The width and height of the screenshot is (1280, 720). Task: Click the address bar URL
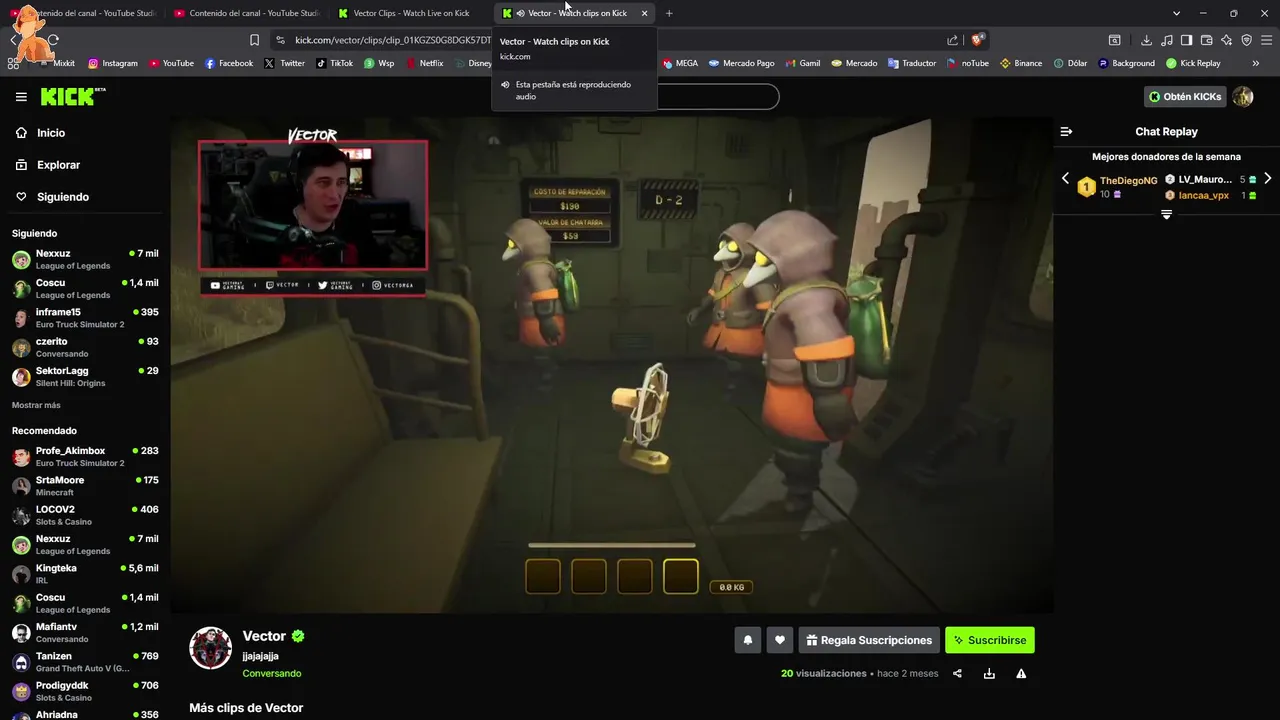(392, 40)
